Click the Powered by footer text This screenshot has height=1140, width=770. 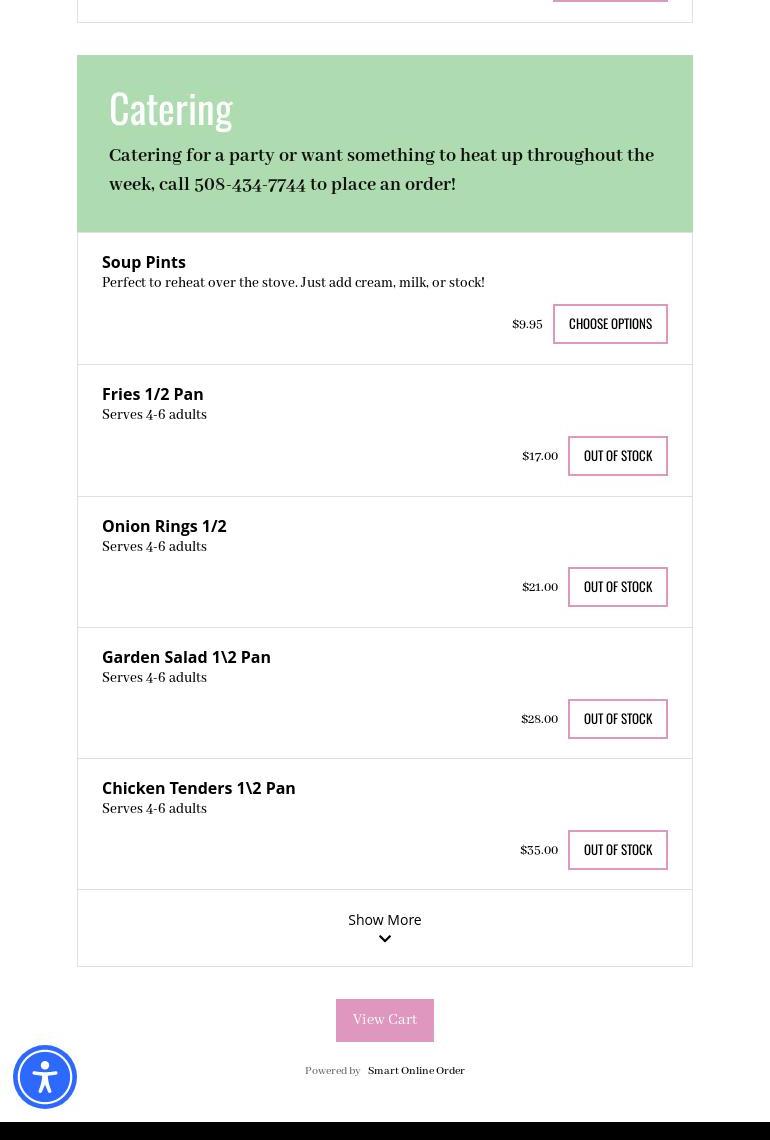click(333, 1070)
